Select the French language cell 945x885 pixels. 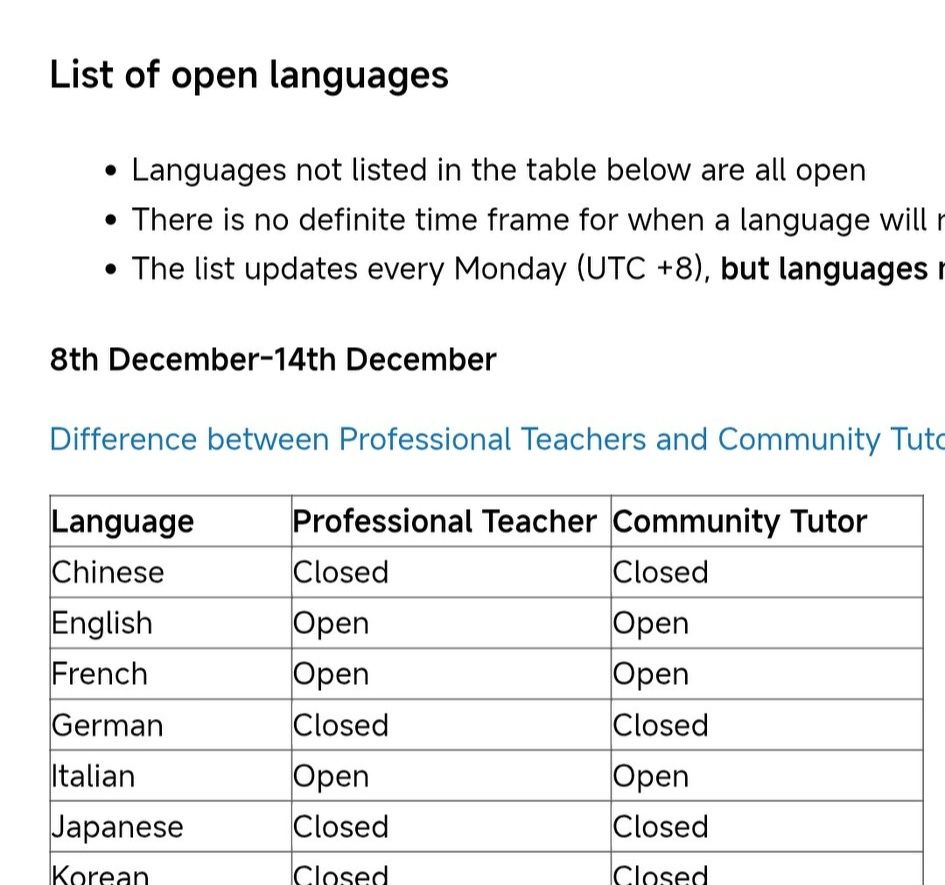pyautogui.click(x=171, y=674)
